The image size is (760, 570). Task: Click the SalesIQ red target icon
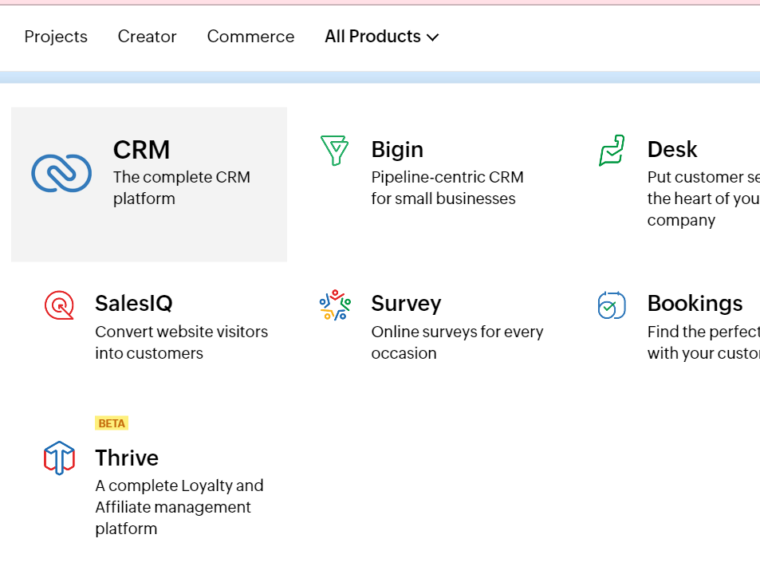[59, 305]
